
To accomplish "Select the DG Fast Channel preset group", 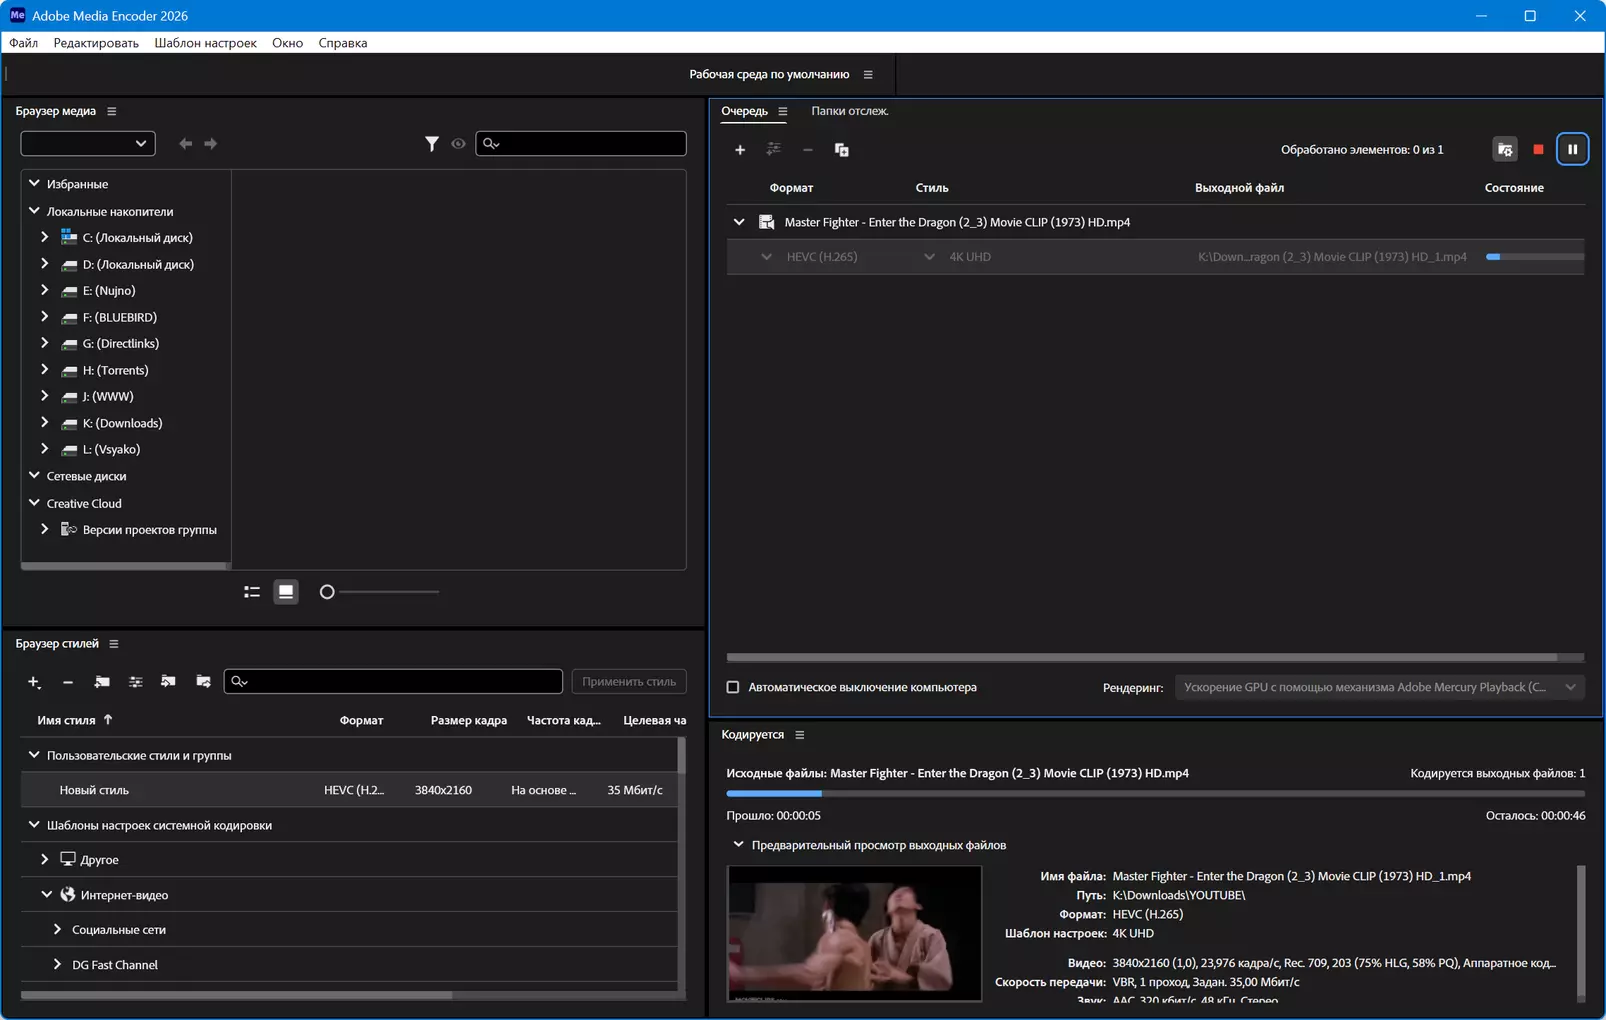I will click(115, 965).
